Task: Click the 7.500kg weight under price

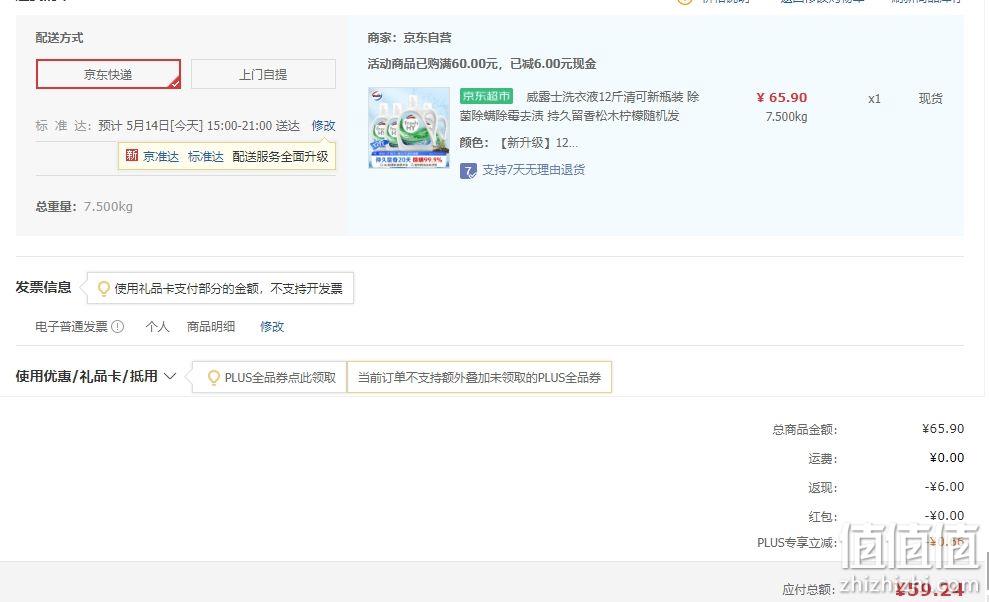Action: (787, 117)
